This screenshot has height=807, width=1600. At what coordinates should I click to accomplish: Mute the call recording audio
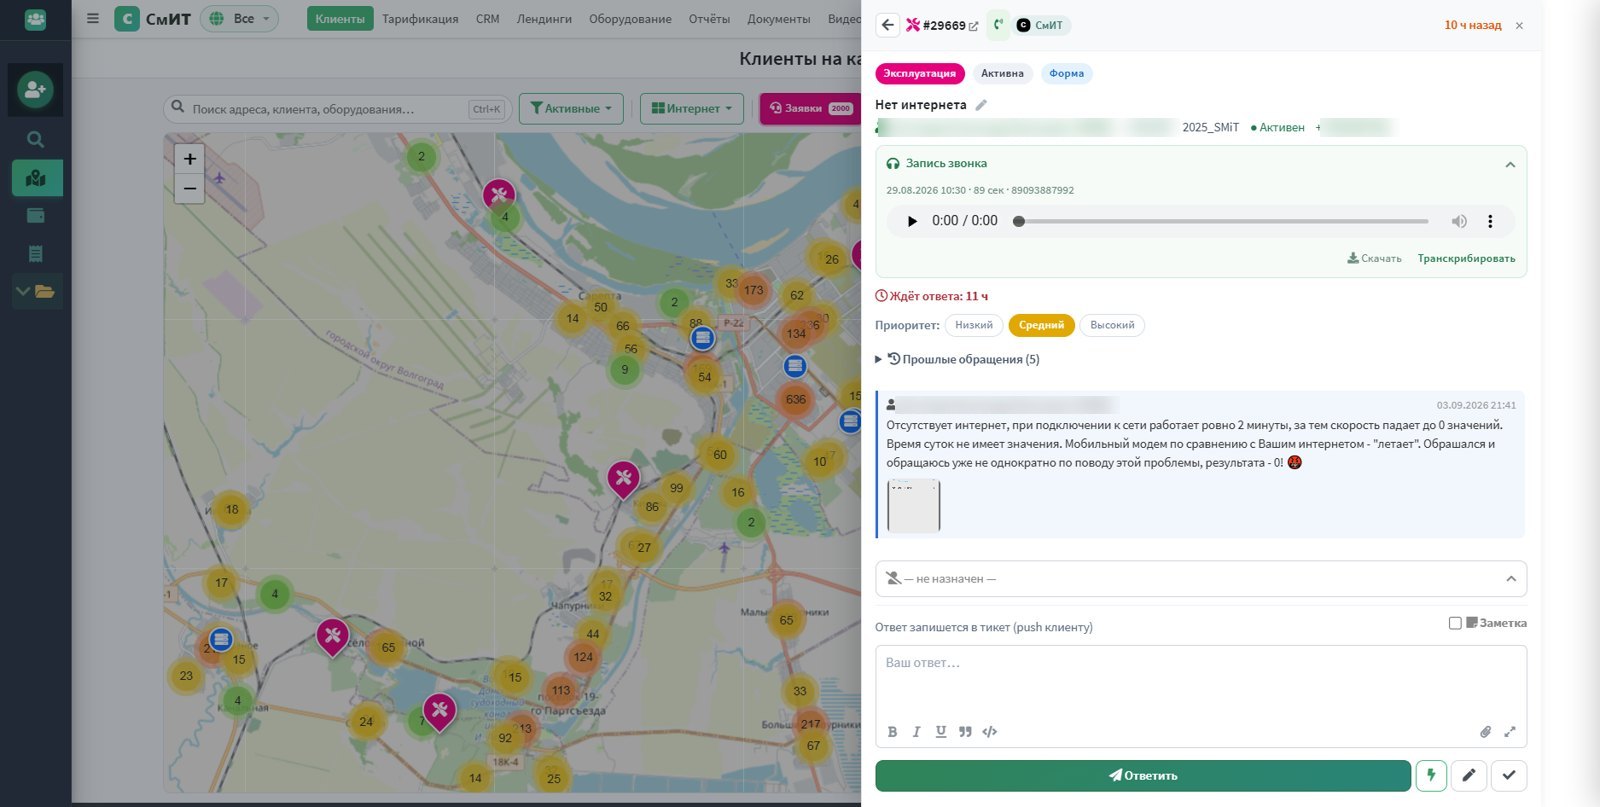click(x=1459, y=221)
